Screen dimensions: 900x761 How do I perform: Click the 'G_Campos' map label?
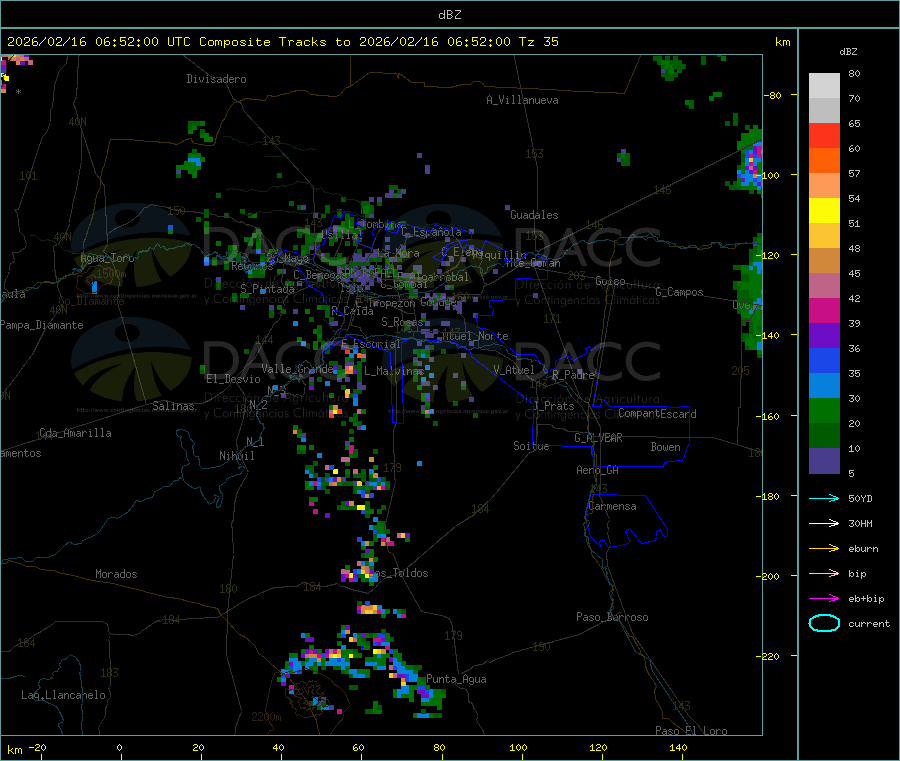(x=679, y=292)
